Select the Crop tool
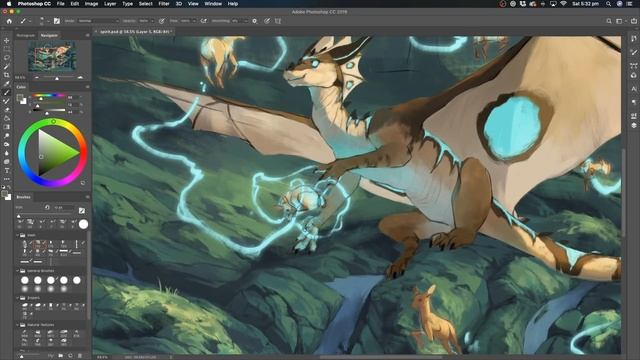The image size is (640, 360). click(7, 75)
